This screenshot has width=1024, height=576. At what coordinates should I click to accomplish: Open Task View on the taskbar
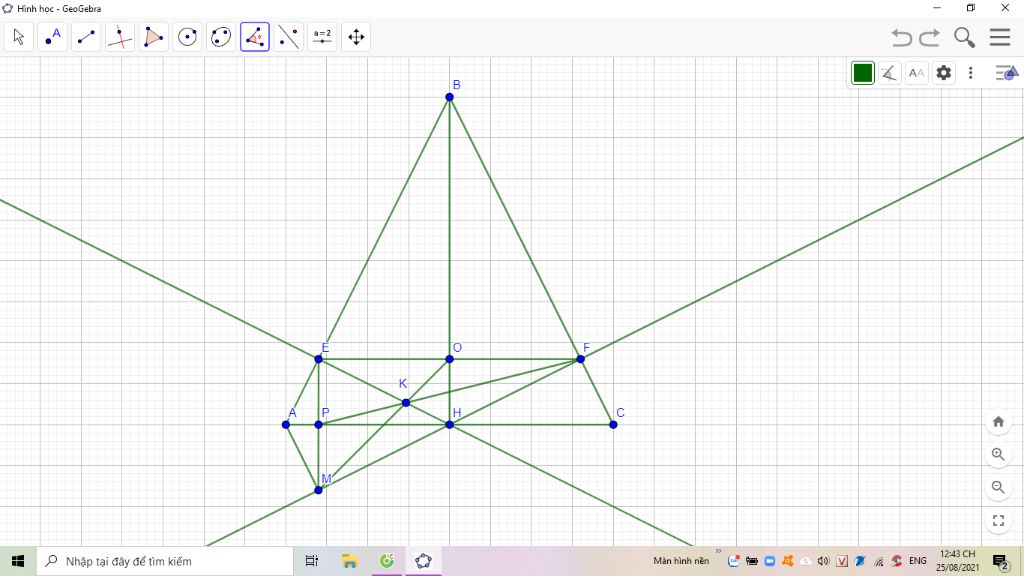[312, 561]
